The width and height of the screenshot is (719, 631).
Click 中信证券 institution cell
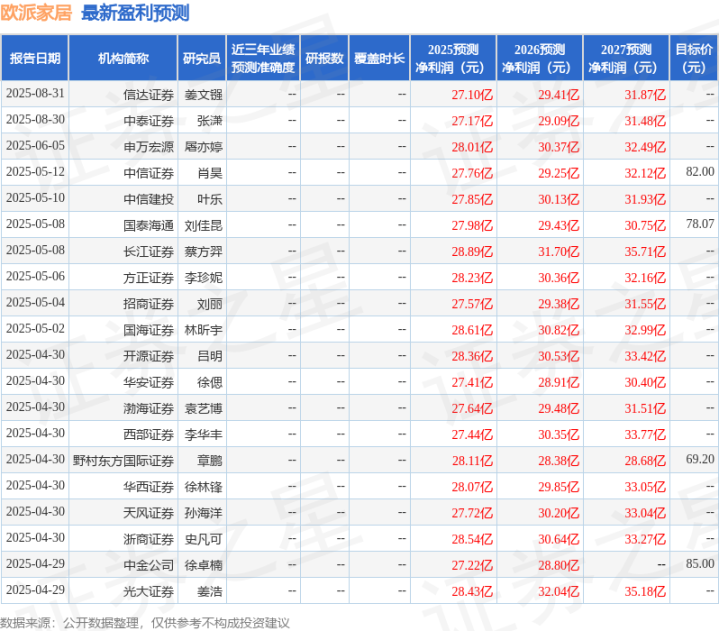click(148, 173)
